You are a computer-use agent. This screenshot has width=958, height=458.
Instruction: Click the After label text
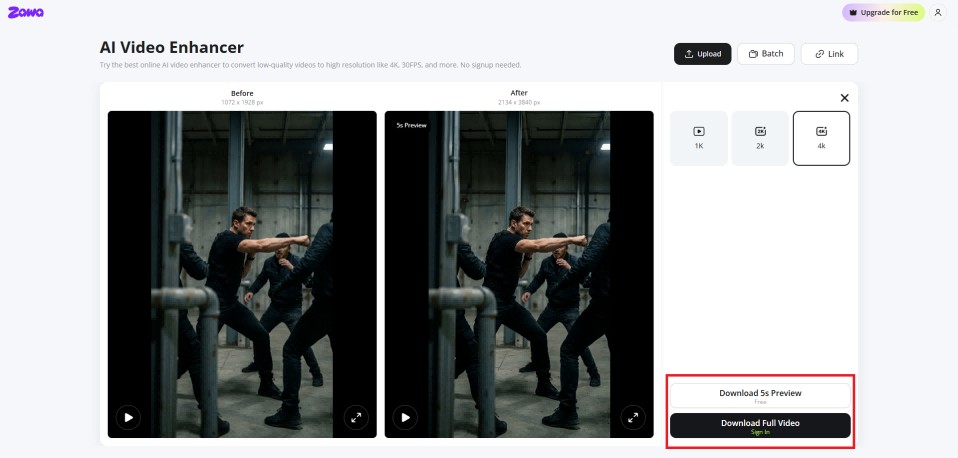519,93
